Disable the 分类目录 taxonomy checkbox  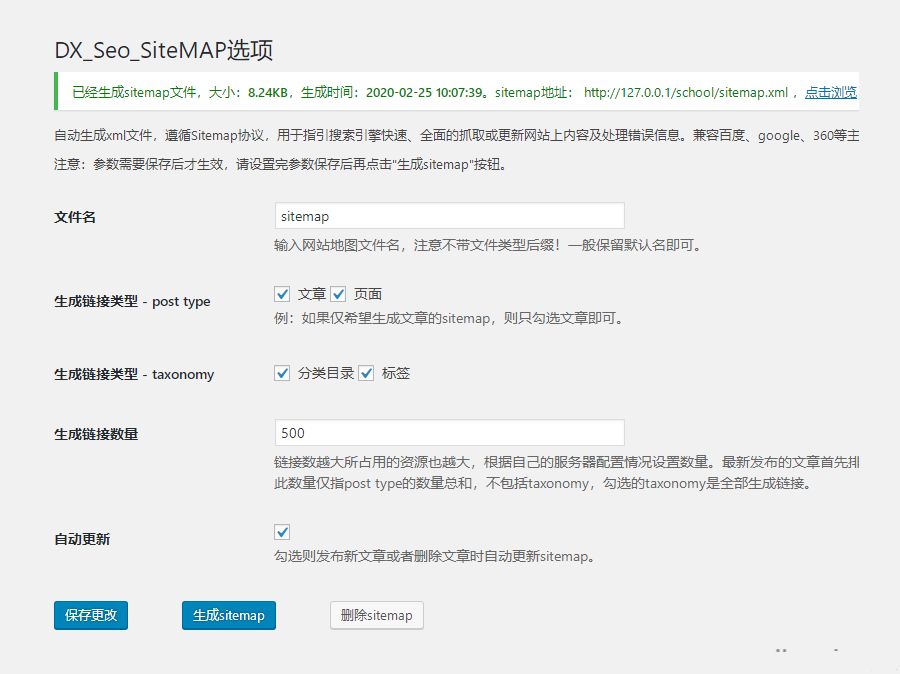281,372
